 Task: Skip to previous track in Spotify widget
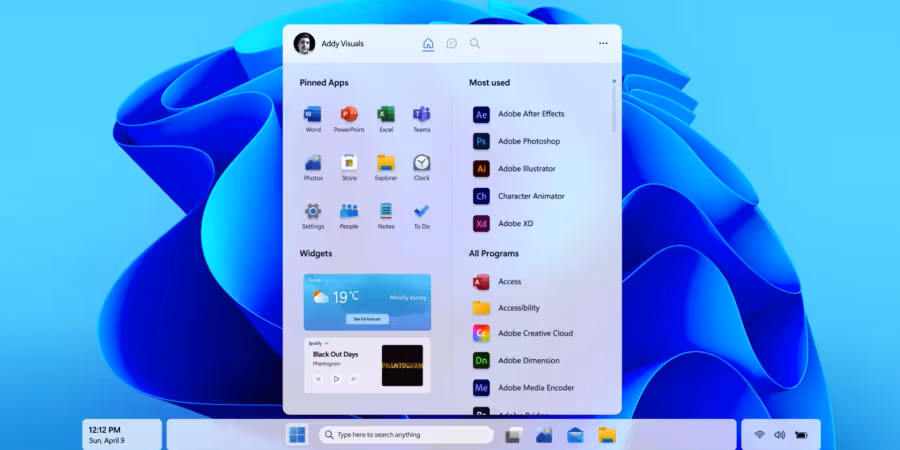click(319, 379)
